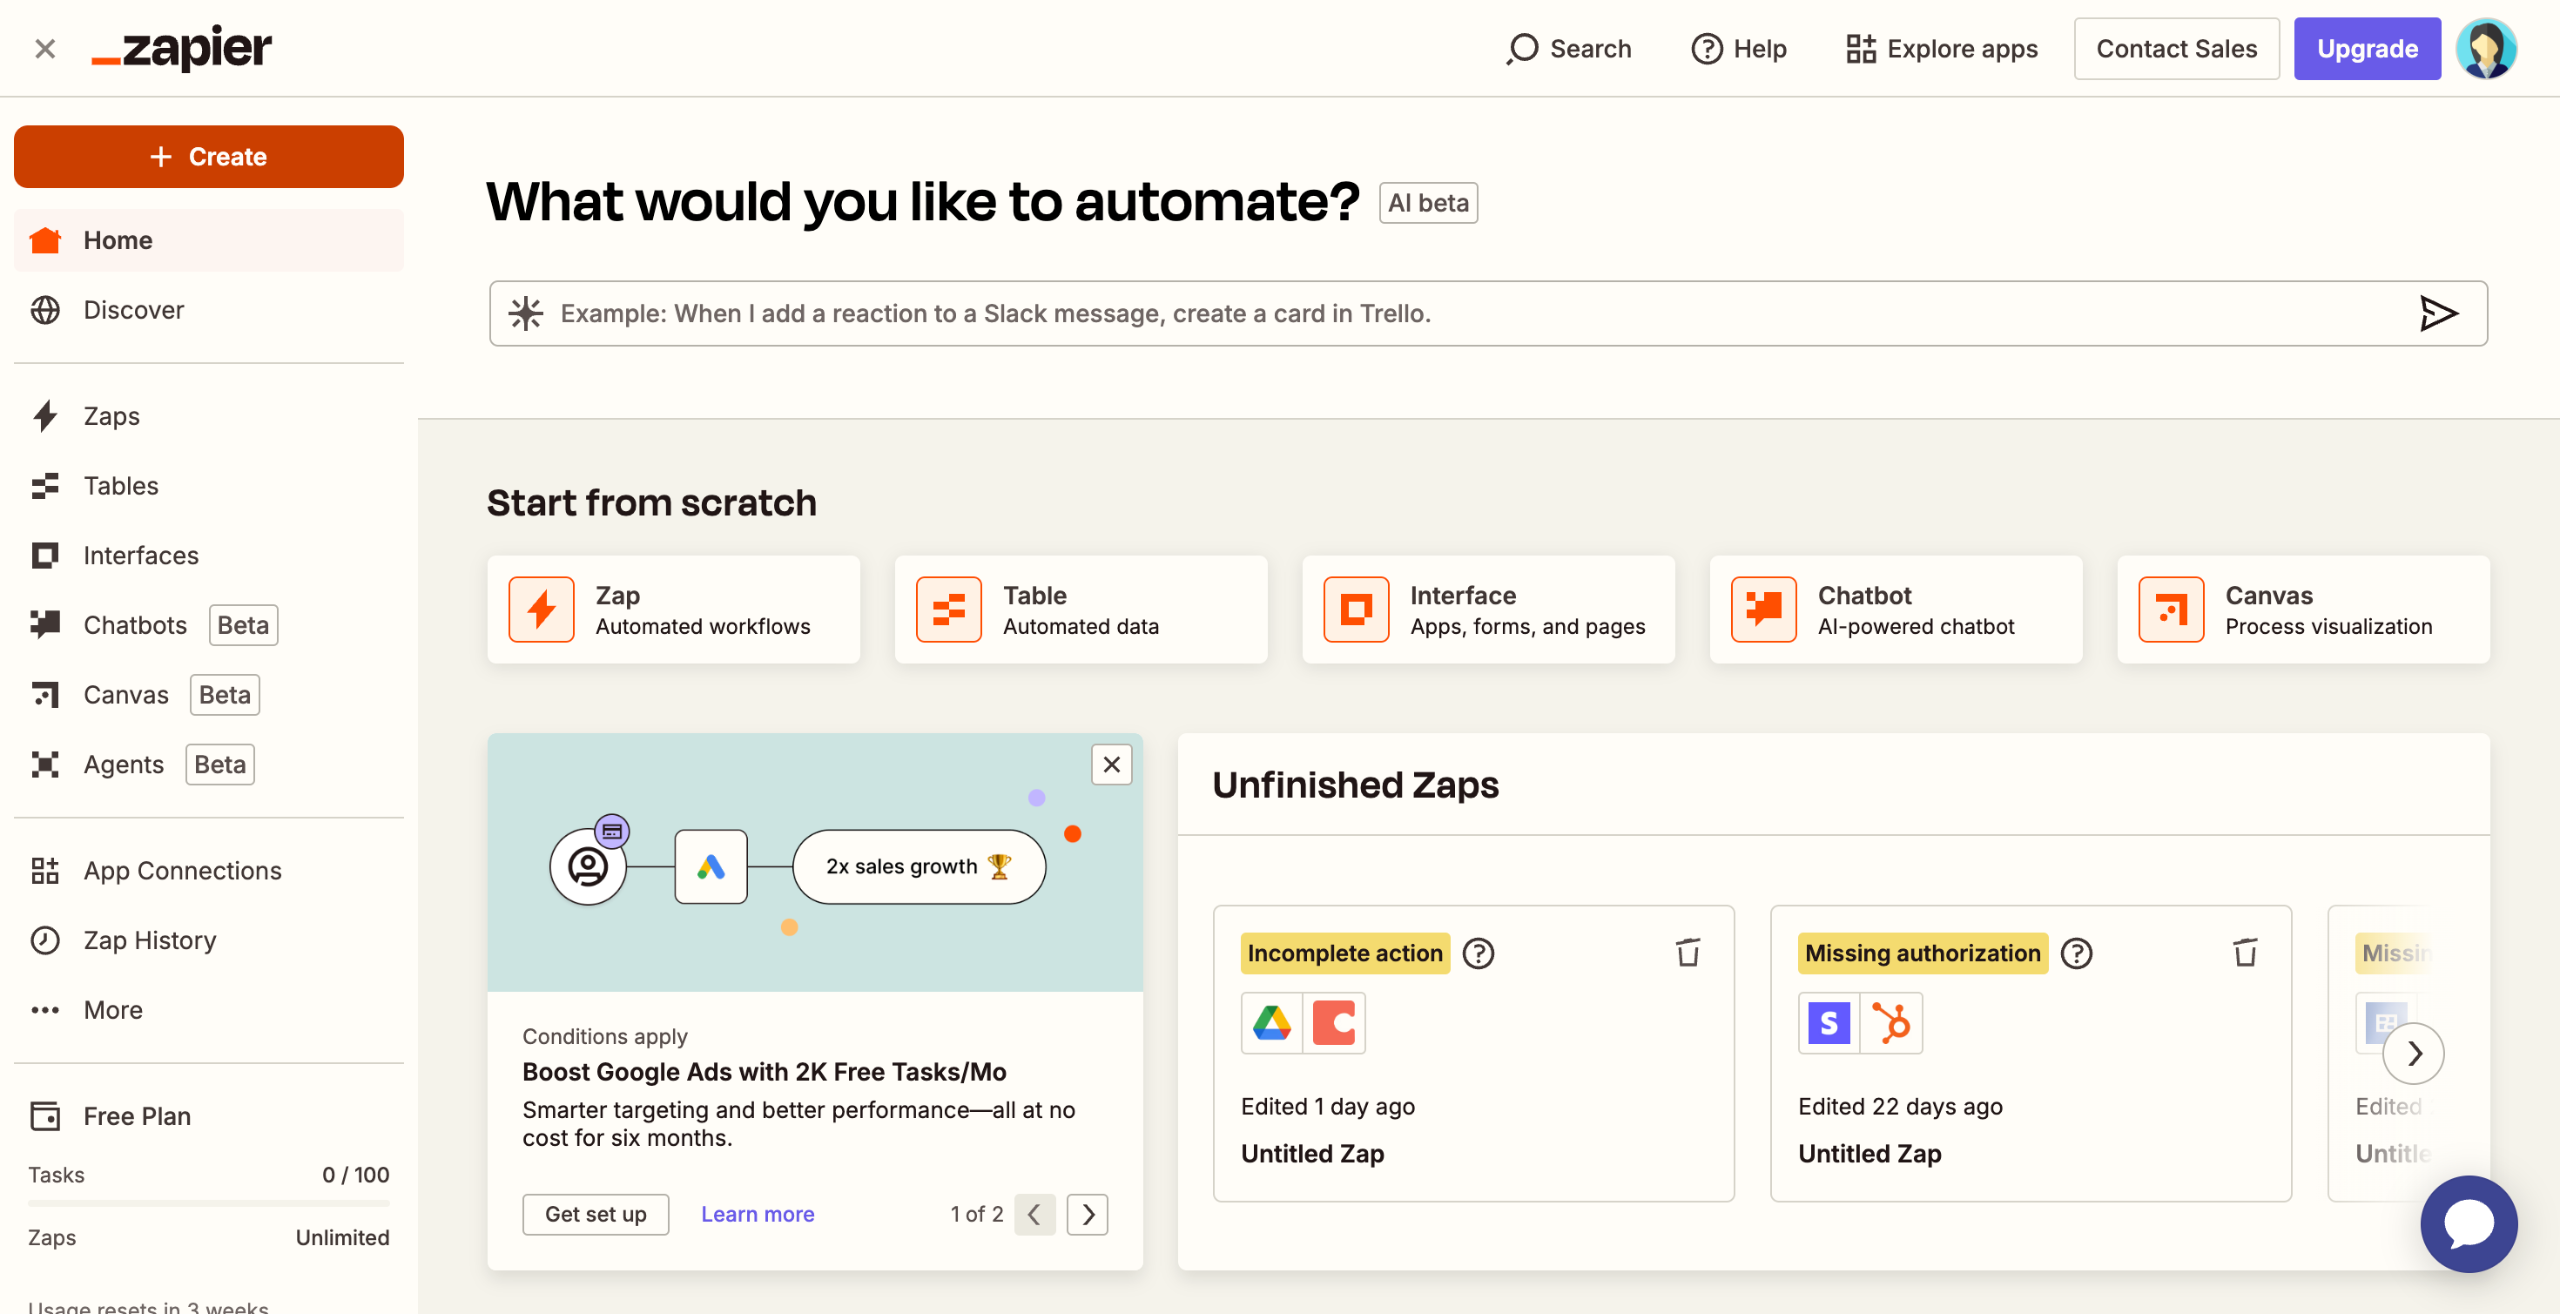Open Zaps in the sidebar

pos(111,416)
